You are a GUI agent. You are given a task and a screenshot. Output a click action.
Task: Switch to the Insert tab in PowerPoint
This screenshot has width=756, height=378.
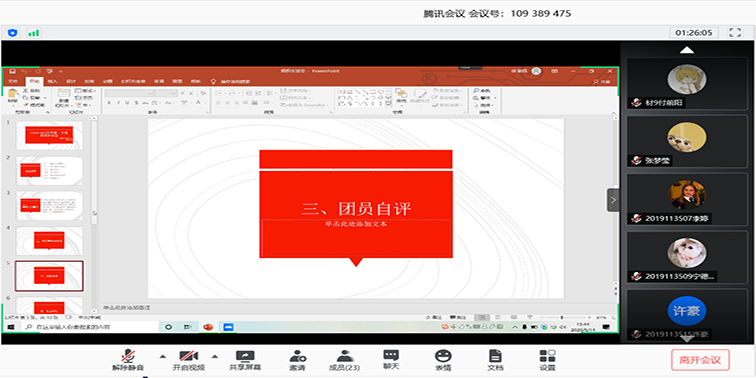pyautogui.click(x=52, y=81)
